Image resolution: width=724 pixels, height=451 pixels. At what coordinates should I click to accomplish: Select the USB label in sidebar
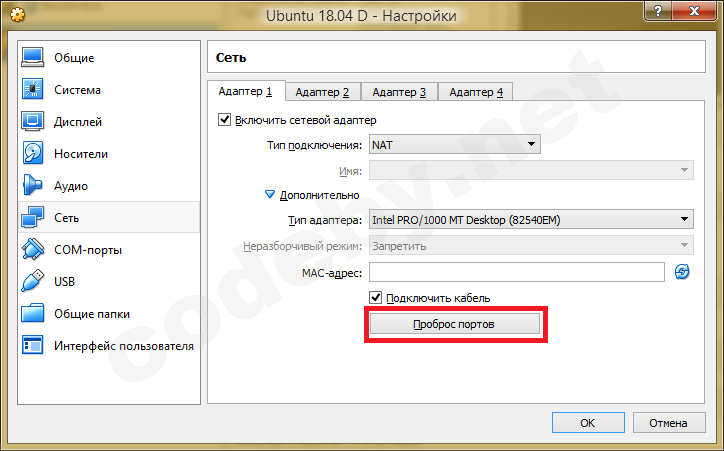click(x=65, y=282)
